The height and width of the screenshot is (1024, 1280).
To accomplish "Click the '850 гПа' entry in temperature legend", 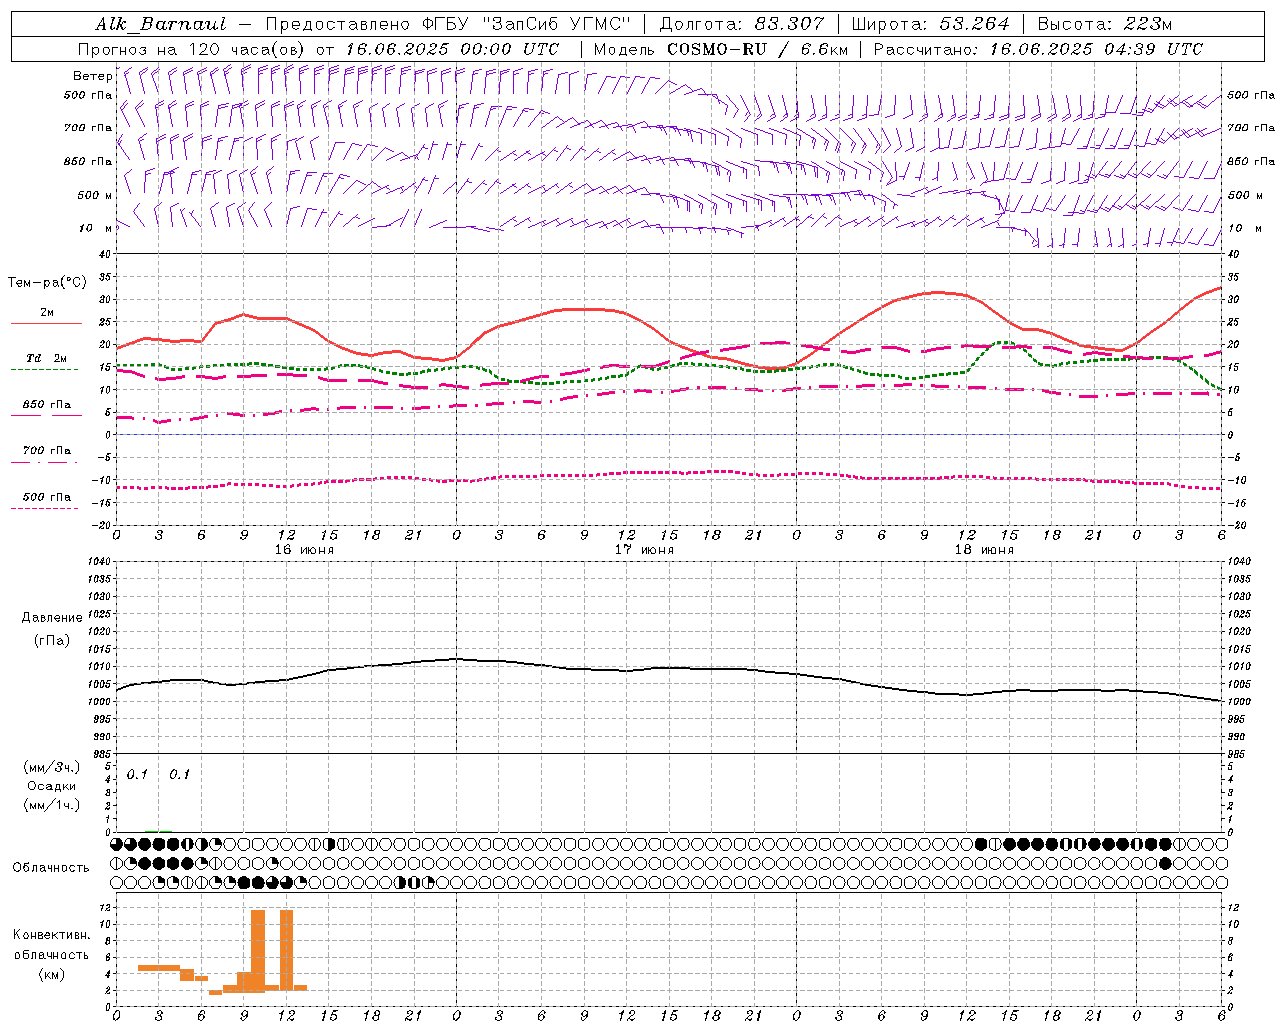I will tap(47, 405).
